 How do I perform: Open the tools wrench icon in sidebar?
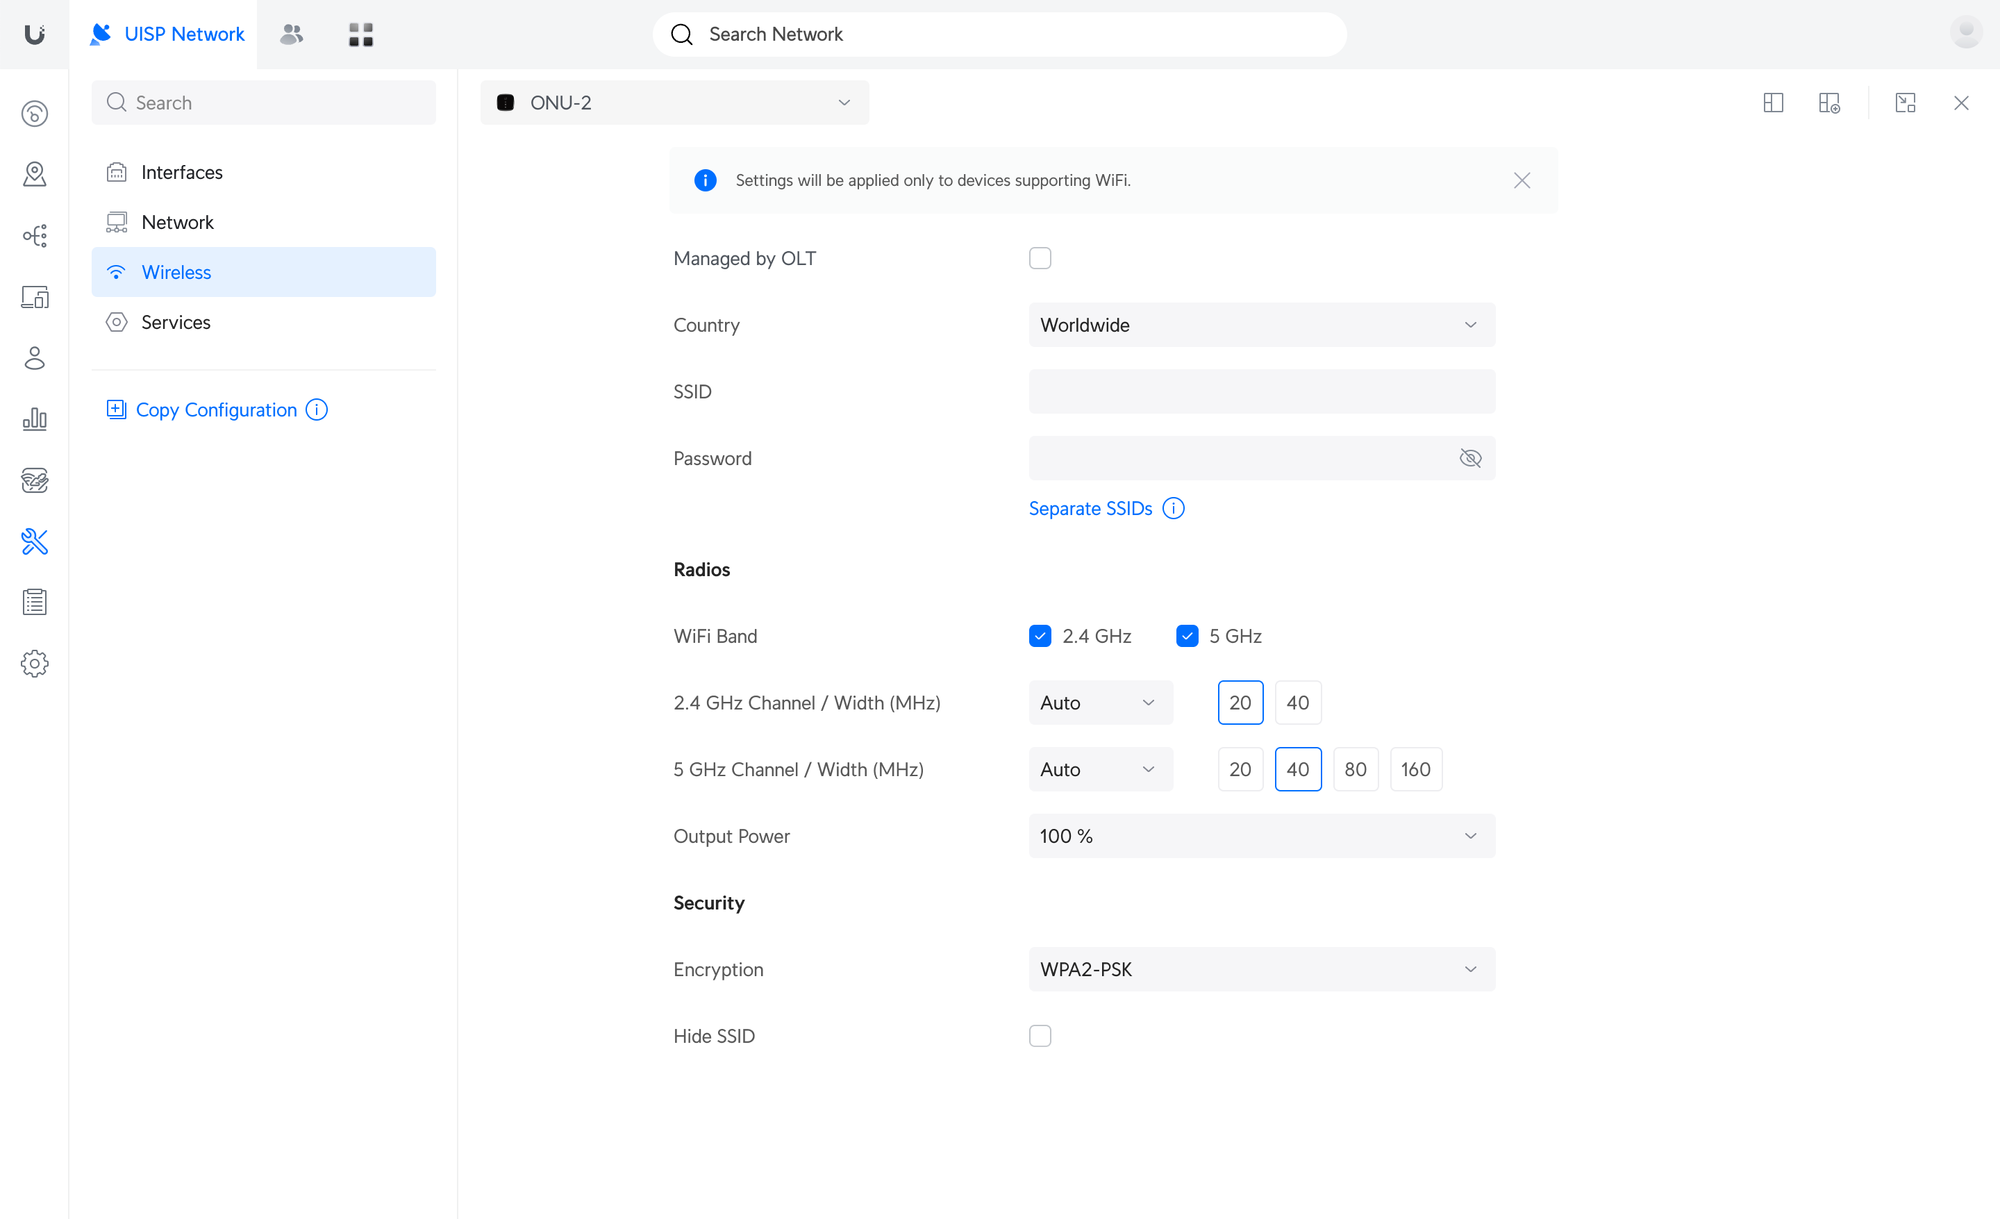pyautogui.click(x=34, y=541)
